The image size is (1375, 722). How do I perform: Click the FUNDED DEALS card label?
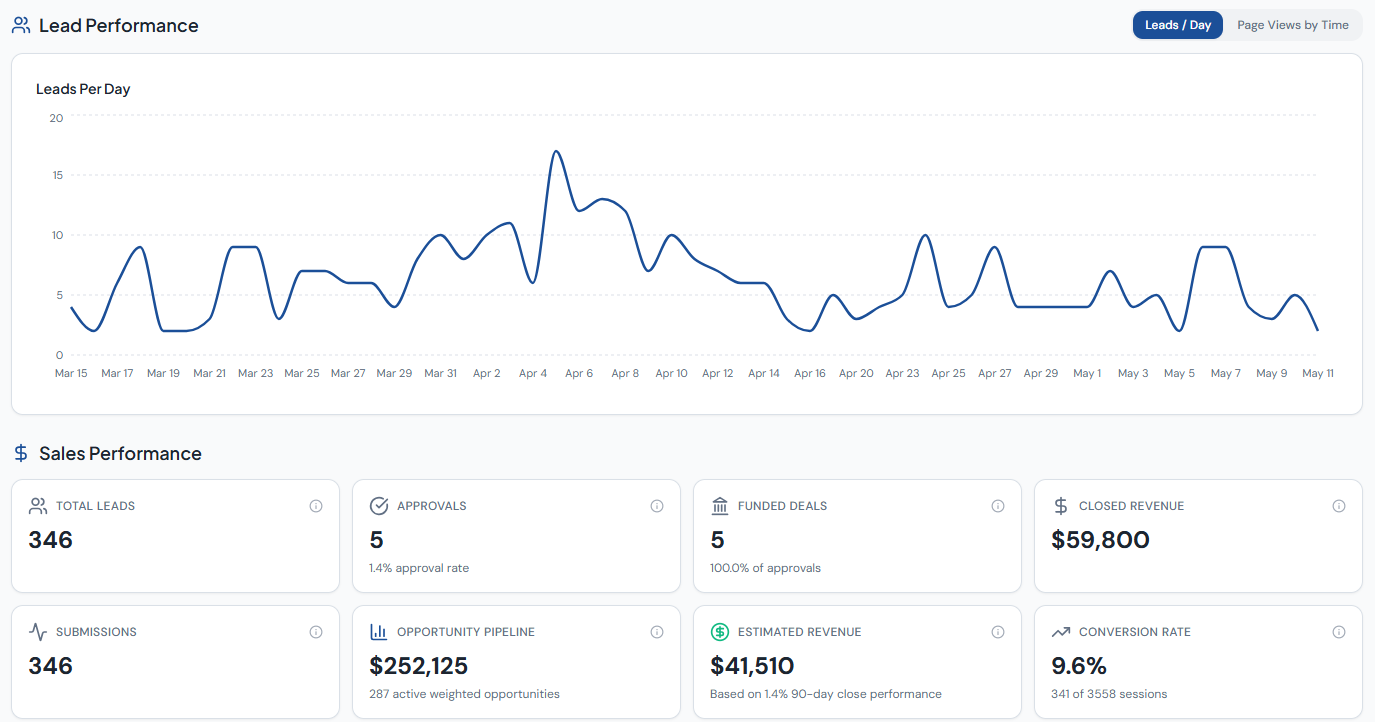coord(783,506)
